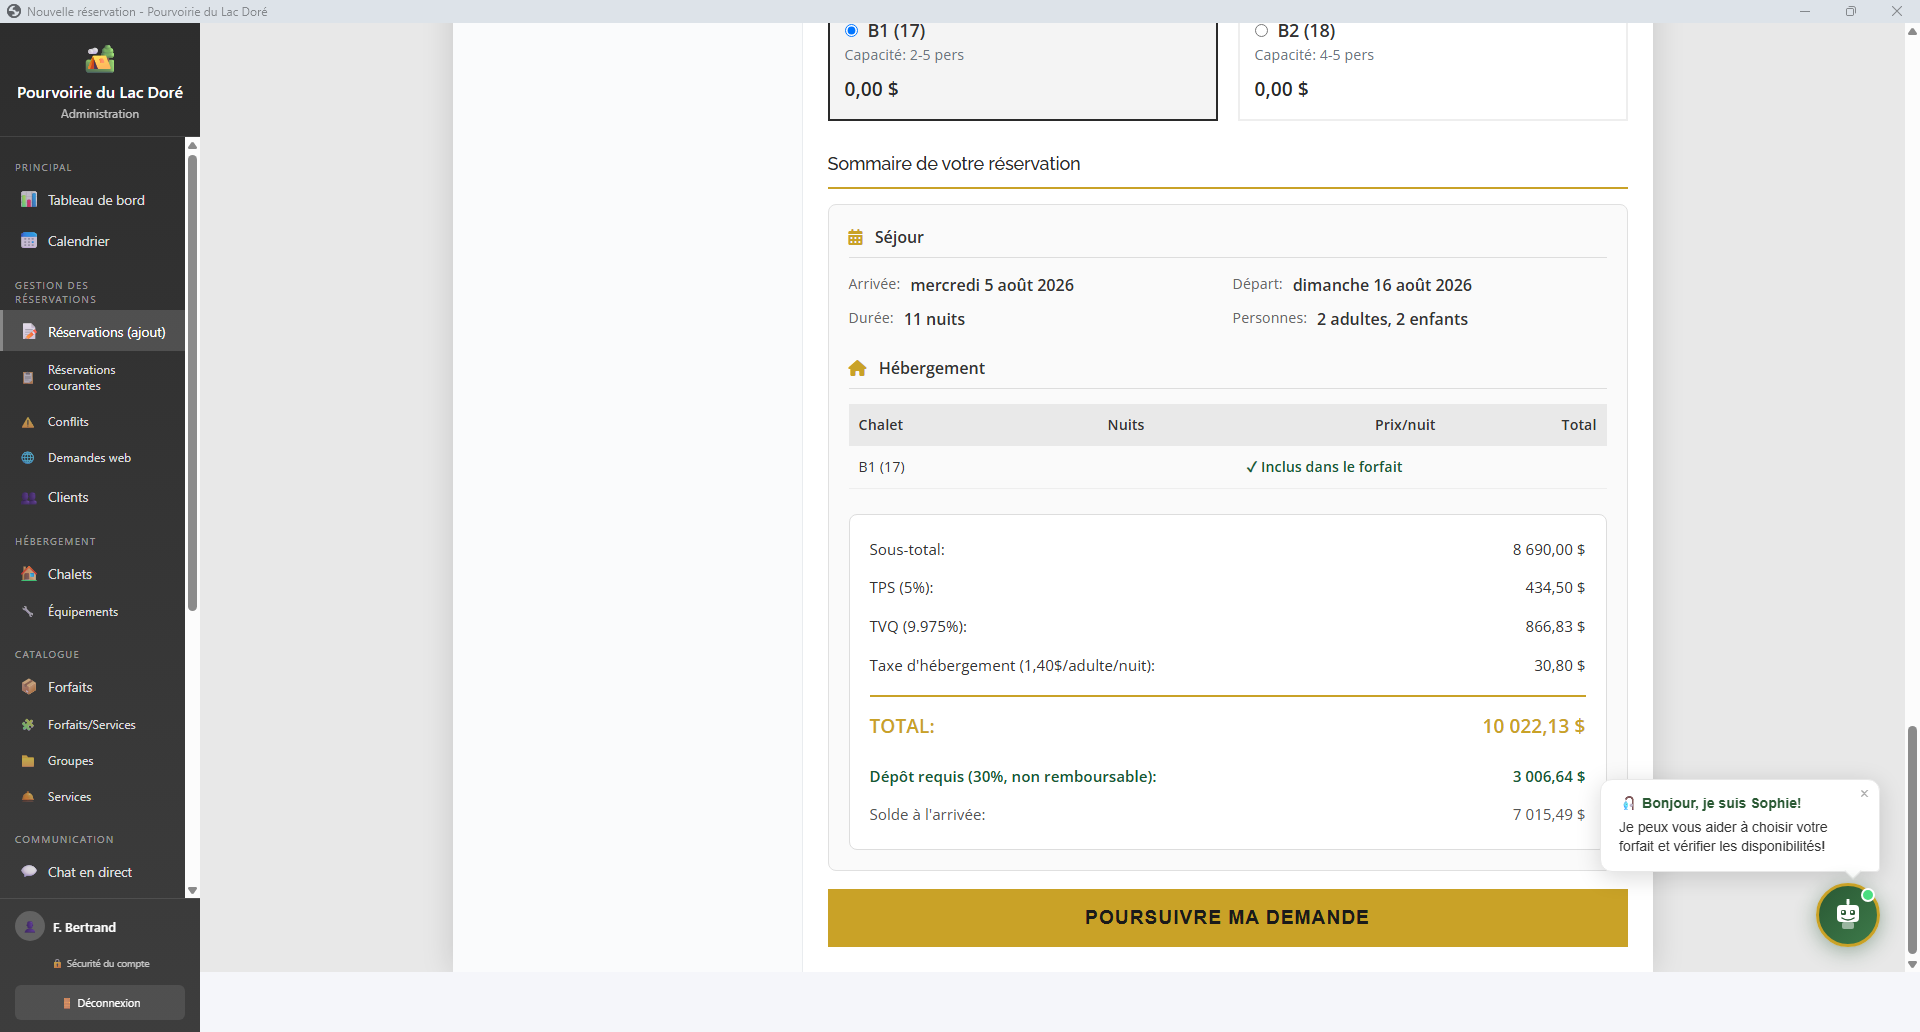Click the Chalets house icon in sidebar

(29, 574)
